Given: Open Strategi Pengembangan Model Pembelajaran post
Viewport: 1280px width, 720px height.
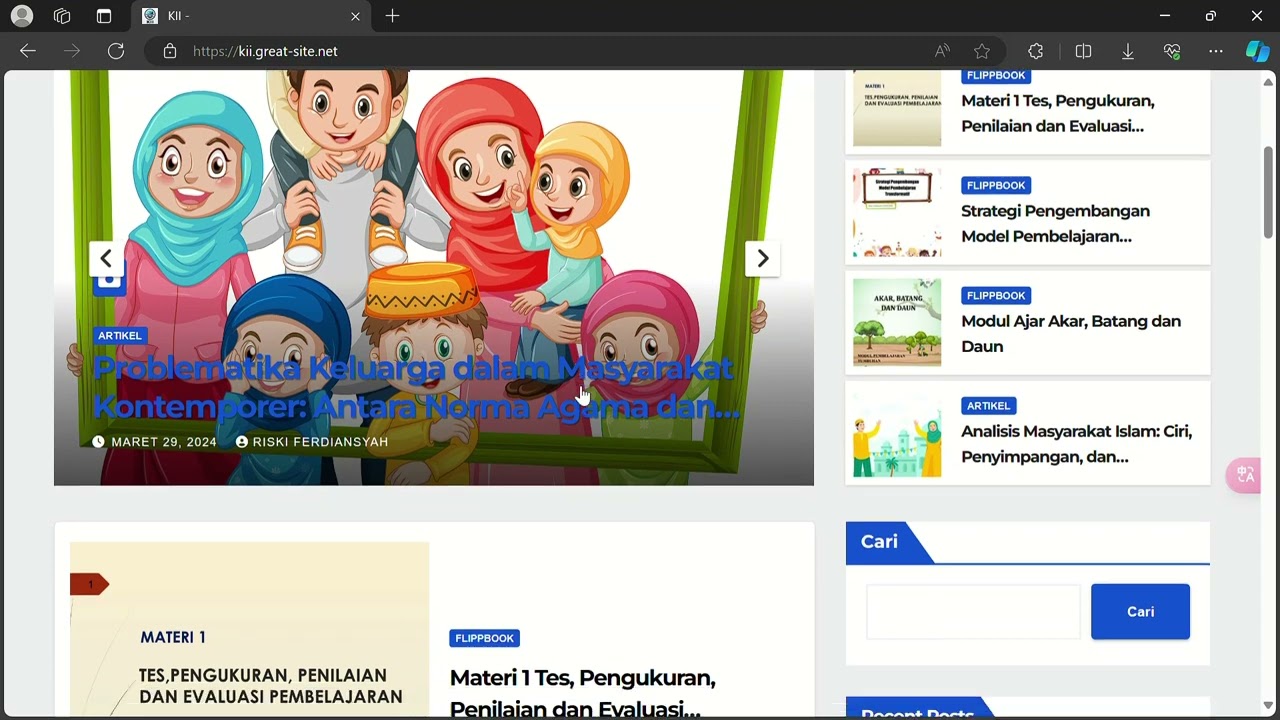Looking at the screenshot, I should (1055, 224).
